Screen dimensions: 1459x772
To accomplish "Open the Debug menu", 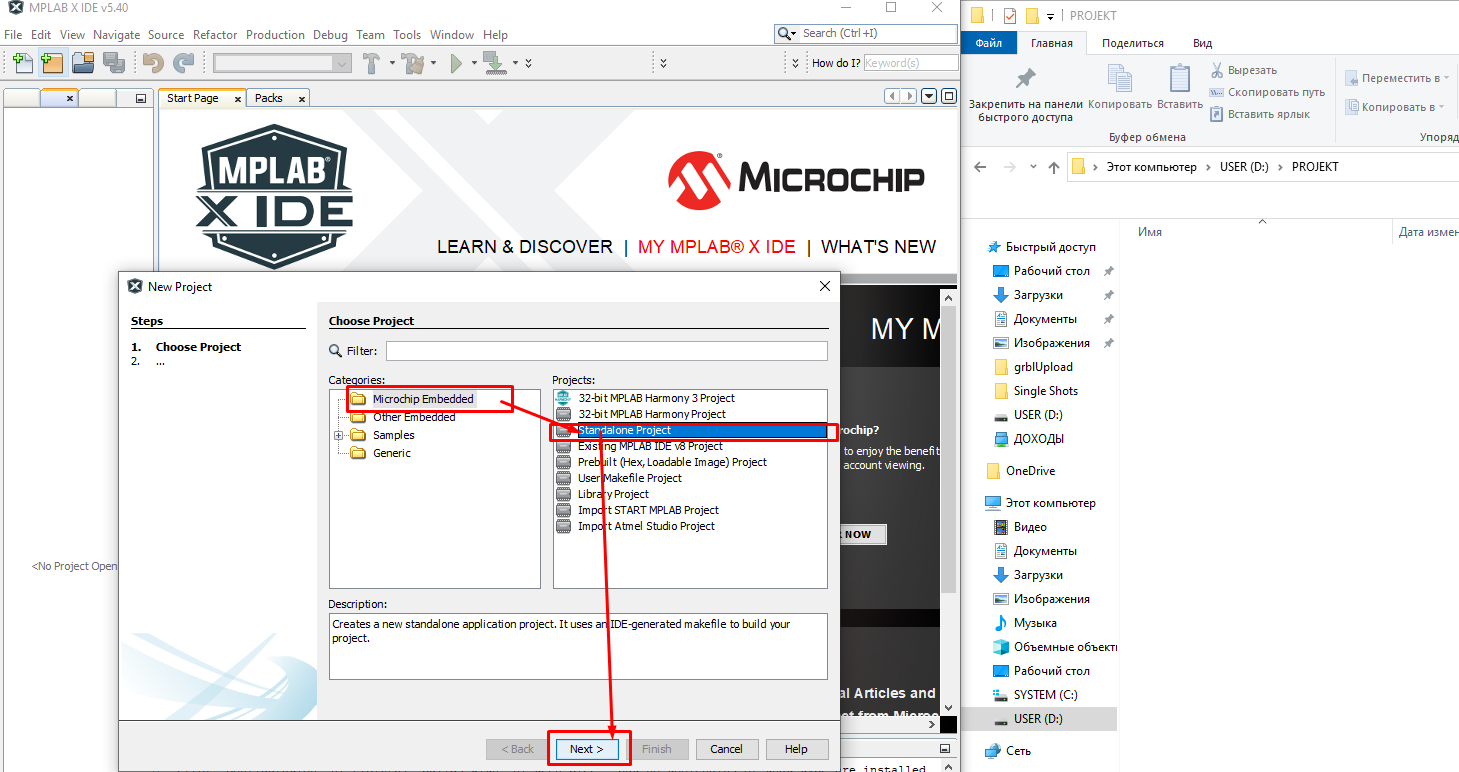I will 330,34.
